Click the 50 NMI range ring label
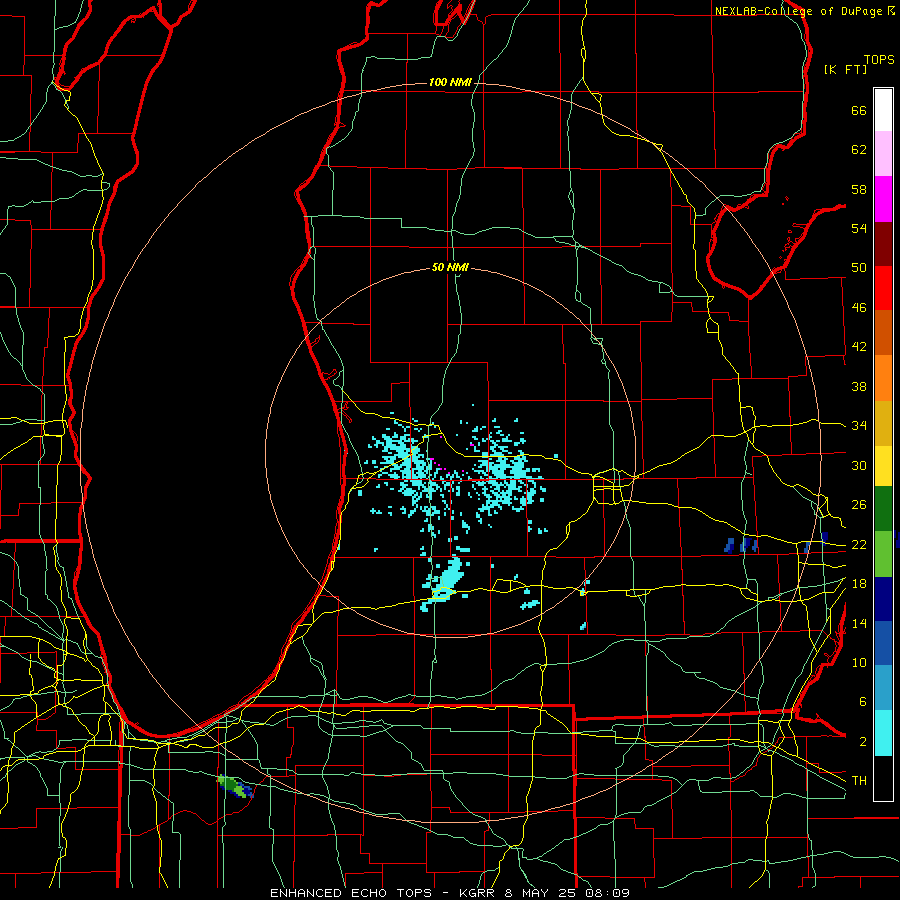 point(450,267)
